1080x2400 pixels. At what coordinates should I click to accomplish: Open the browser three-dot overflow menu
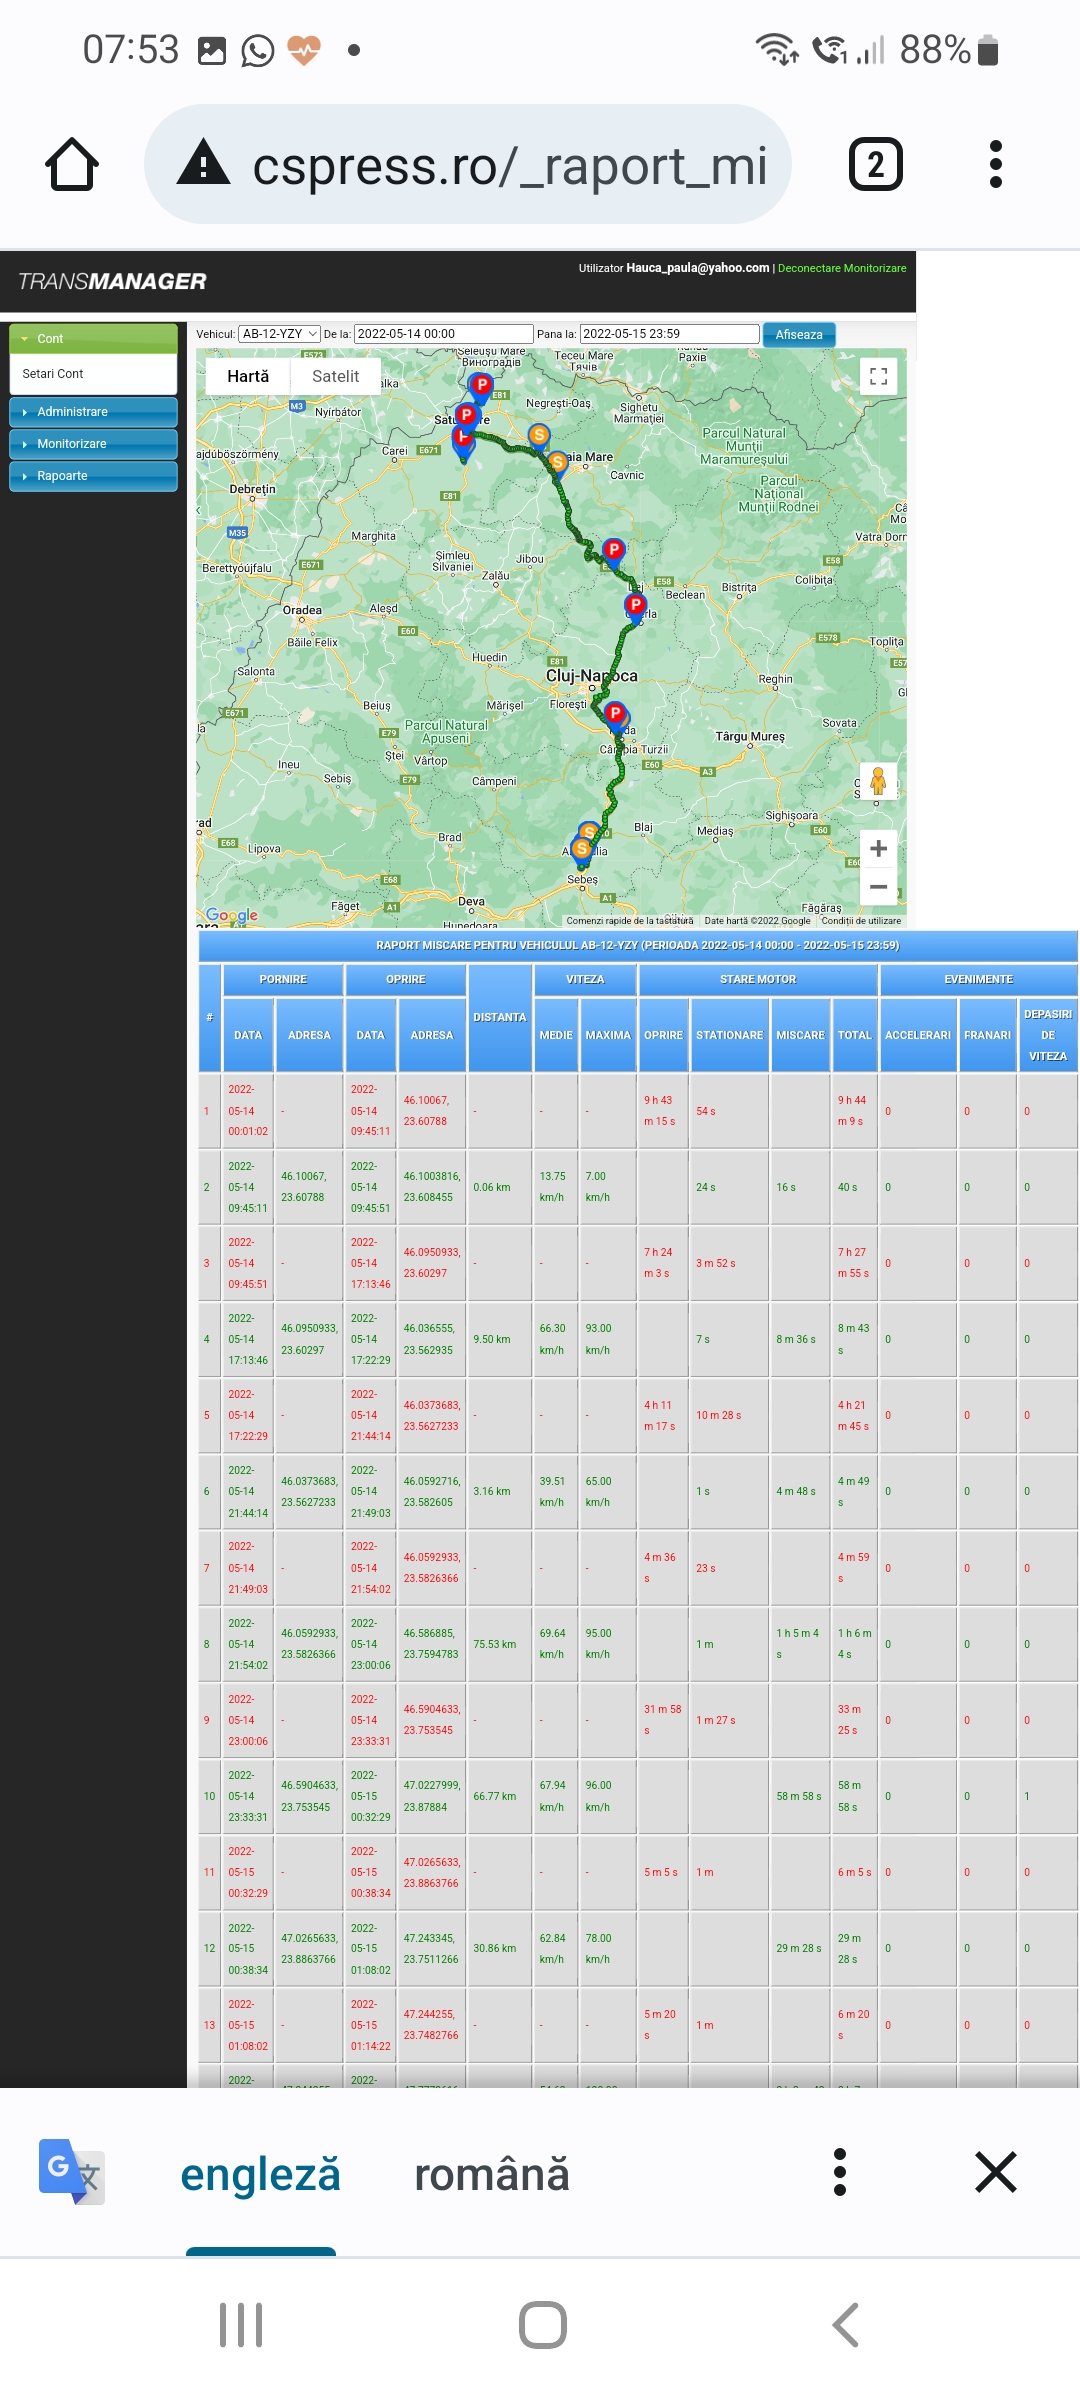(x=995, y=165)
